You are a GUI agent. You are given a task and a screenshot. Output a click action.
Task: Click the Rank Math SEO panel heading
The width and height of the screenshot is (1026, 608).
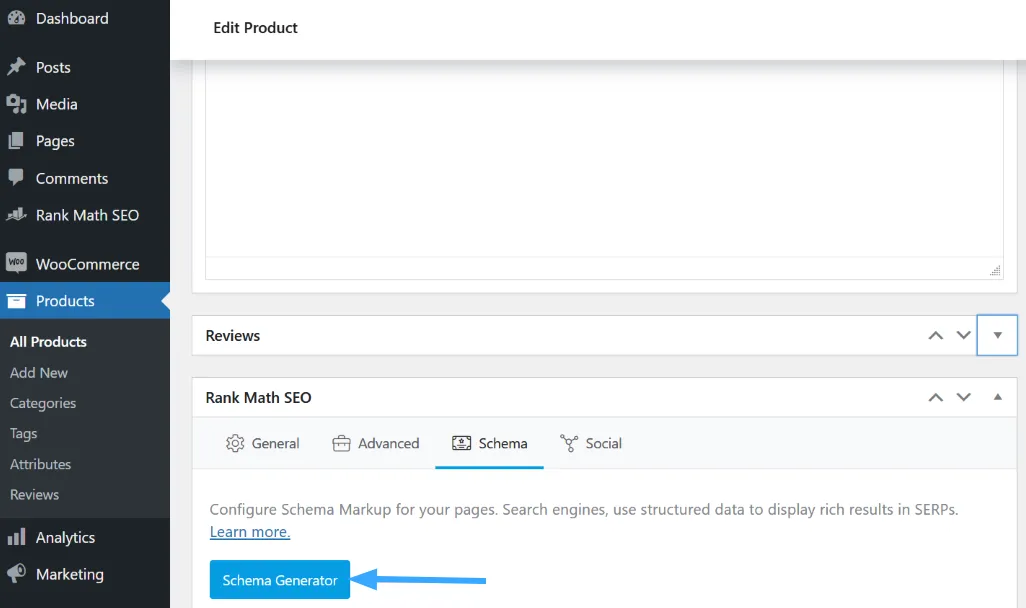click(258, 397)
